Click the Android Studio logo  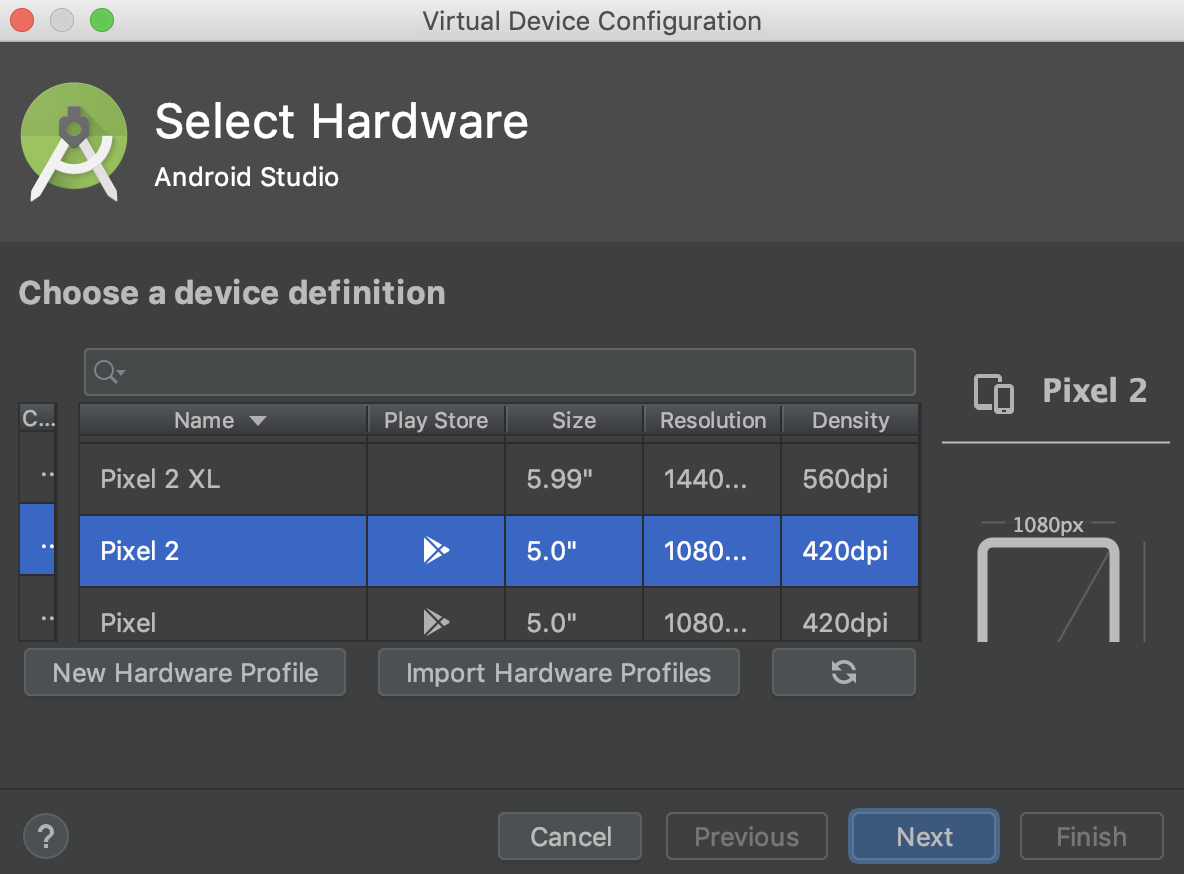(74, 142)
